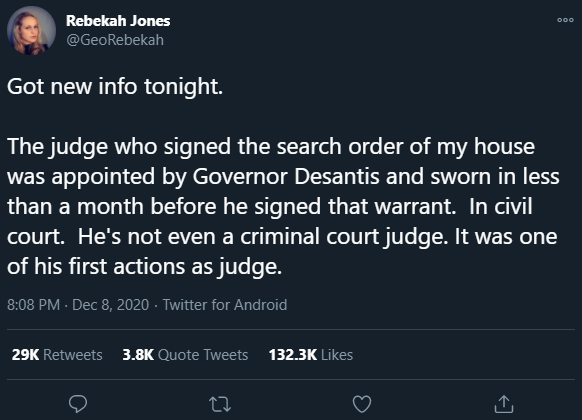
Task: Open Rebekah Jones profile picture
Action: coord(32,30)
